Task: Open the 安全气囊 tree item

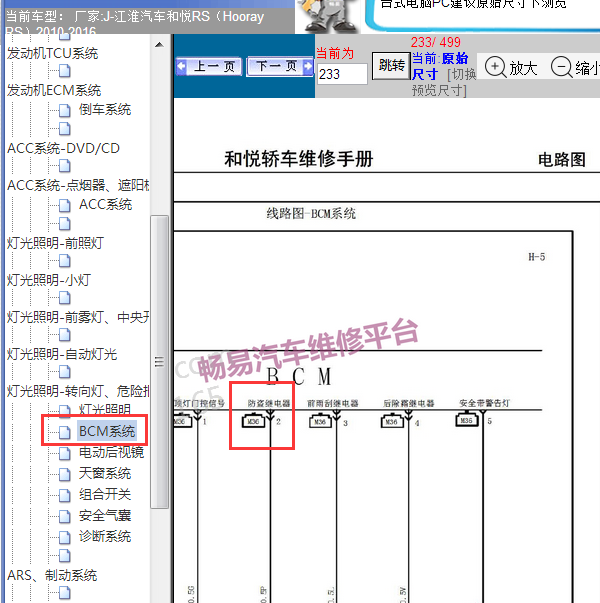Action: coord(105,515)
